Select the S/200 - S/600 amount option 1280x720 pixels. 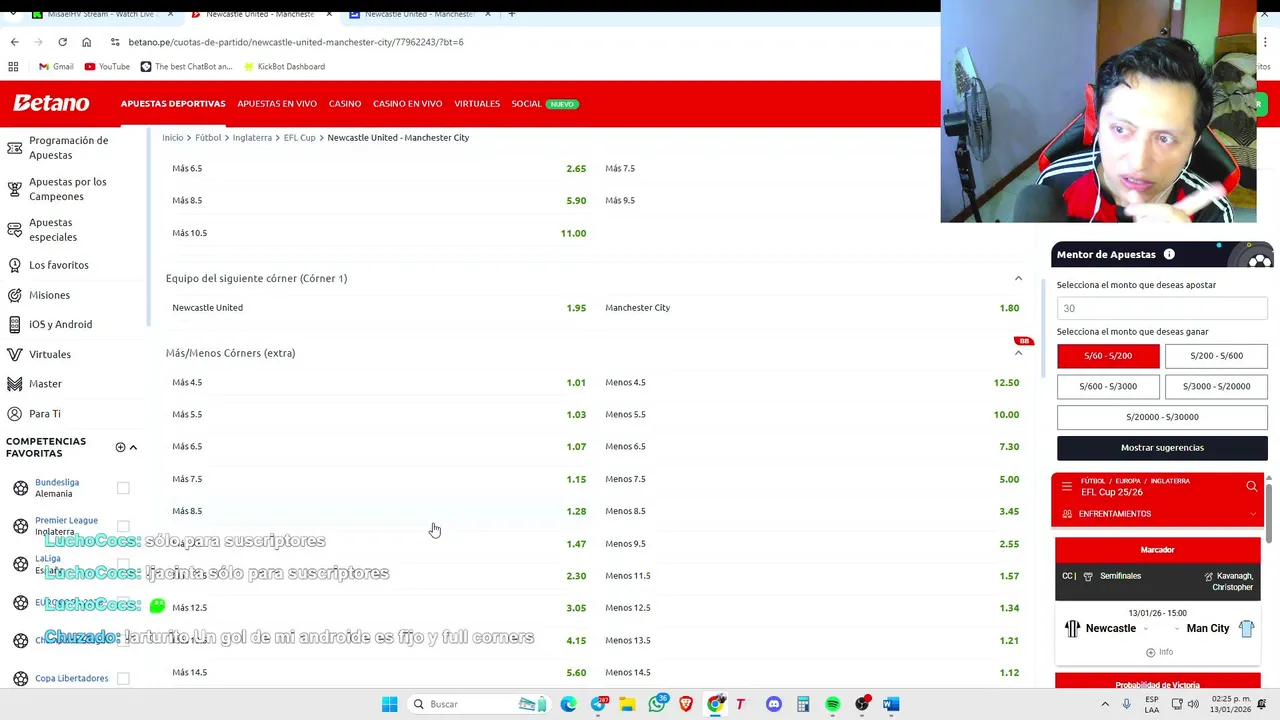click(1216, 356)
